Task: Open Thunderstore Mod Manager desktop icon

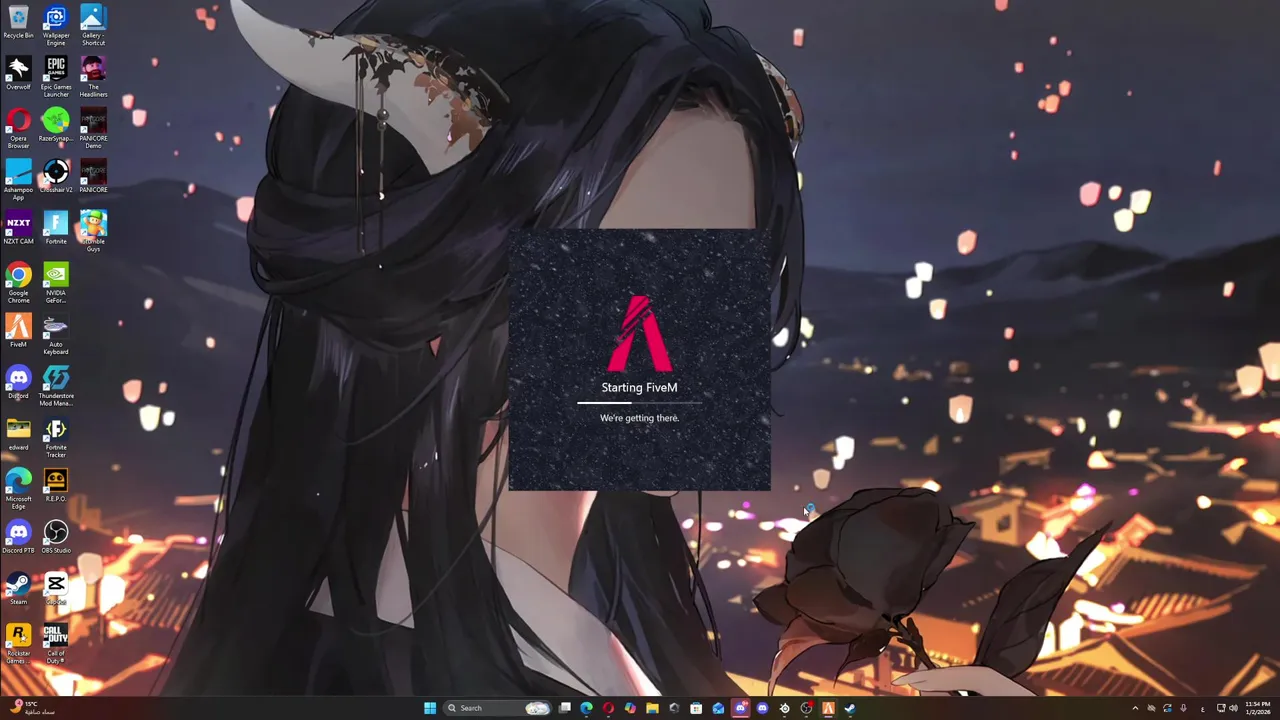Action: point(56,386)
